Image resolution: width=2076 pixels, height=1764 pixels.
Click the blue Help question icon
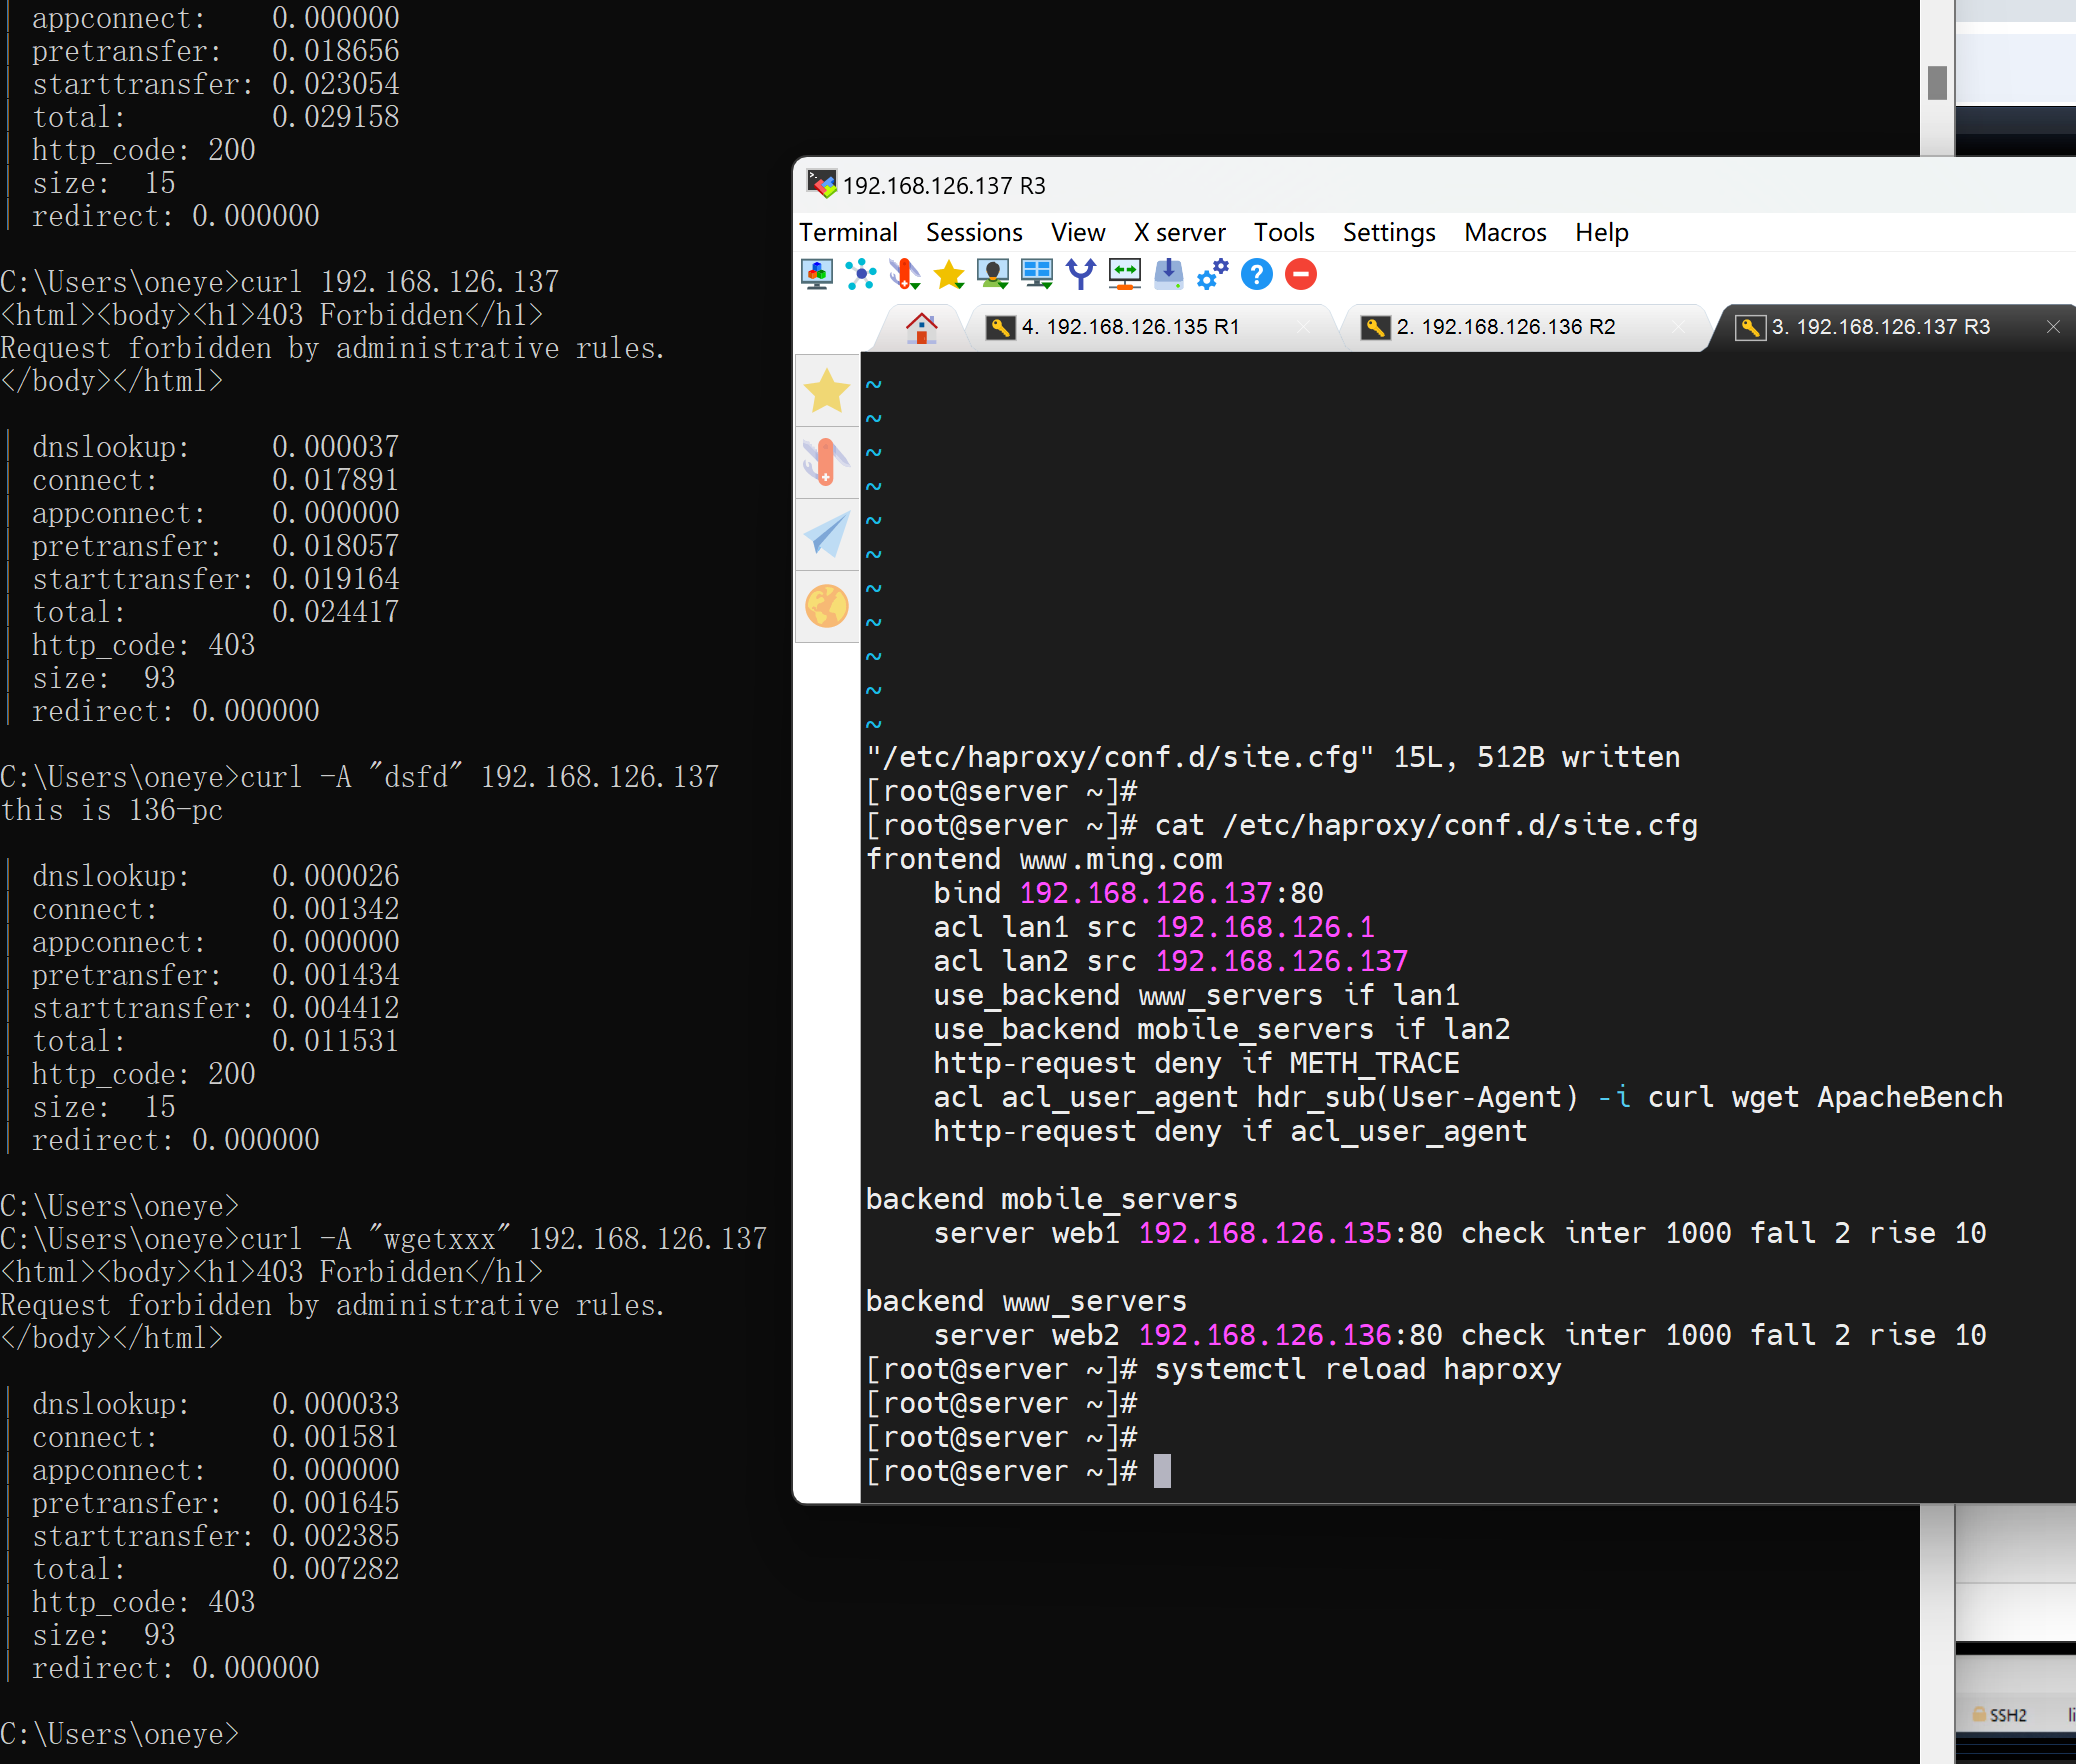1257,274
